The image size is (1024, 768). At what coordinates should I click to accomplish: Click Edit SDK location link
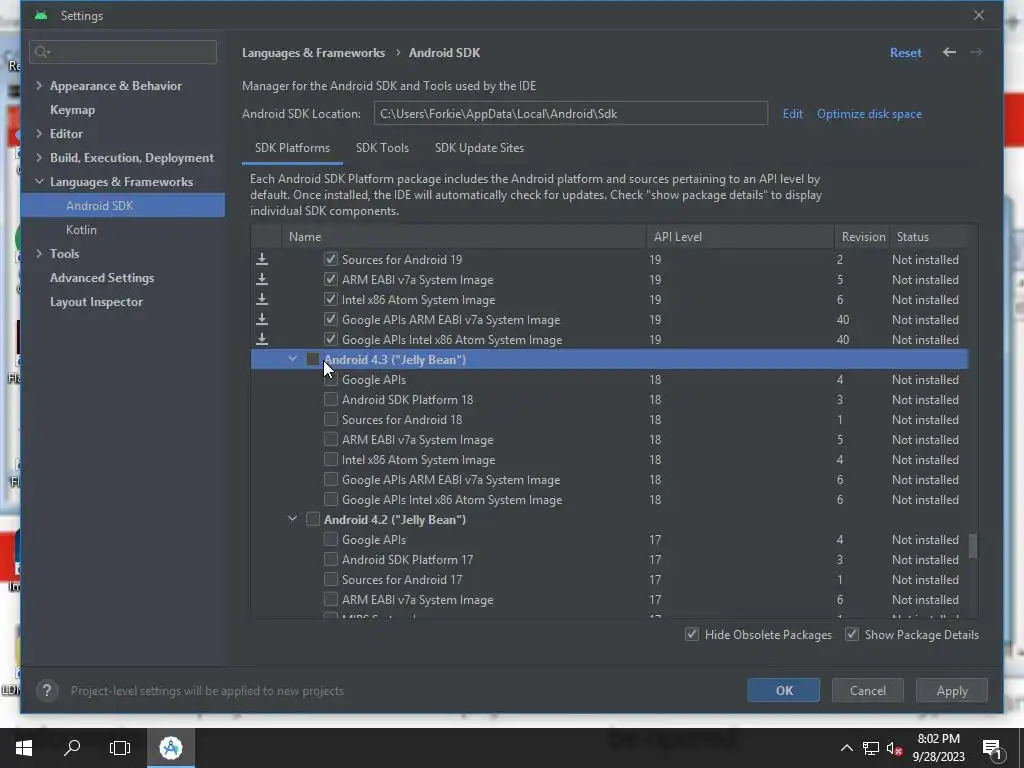pyautogui.click(x=792, y=114)
